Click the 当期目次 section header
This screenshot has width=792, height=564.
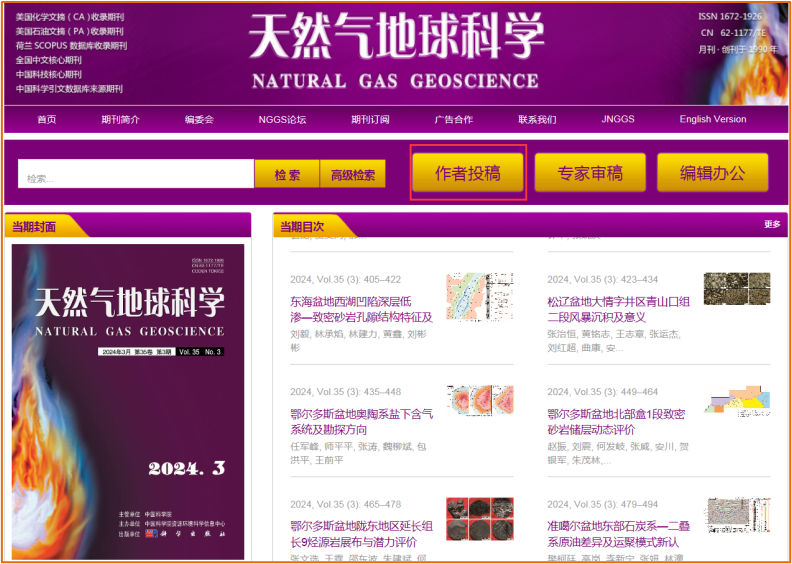[302, 227]
